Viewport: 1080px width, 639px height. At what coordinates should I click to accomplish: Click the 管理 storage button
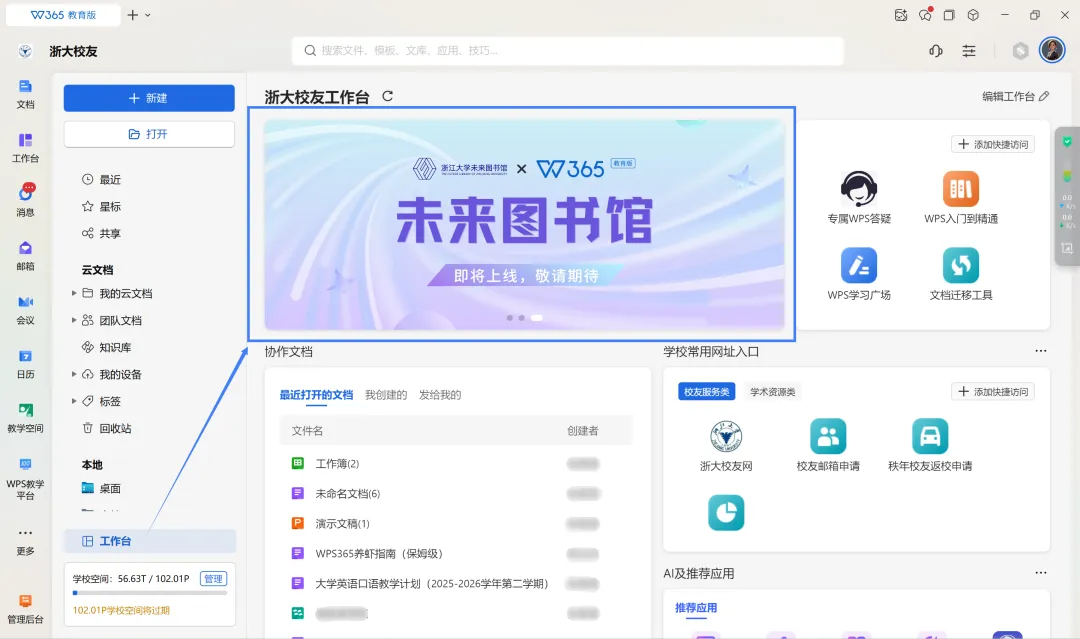(x=213, y=579)
